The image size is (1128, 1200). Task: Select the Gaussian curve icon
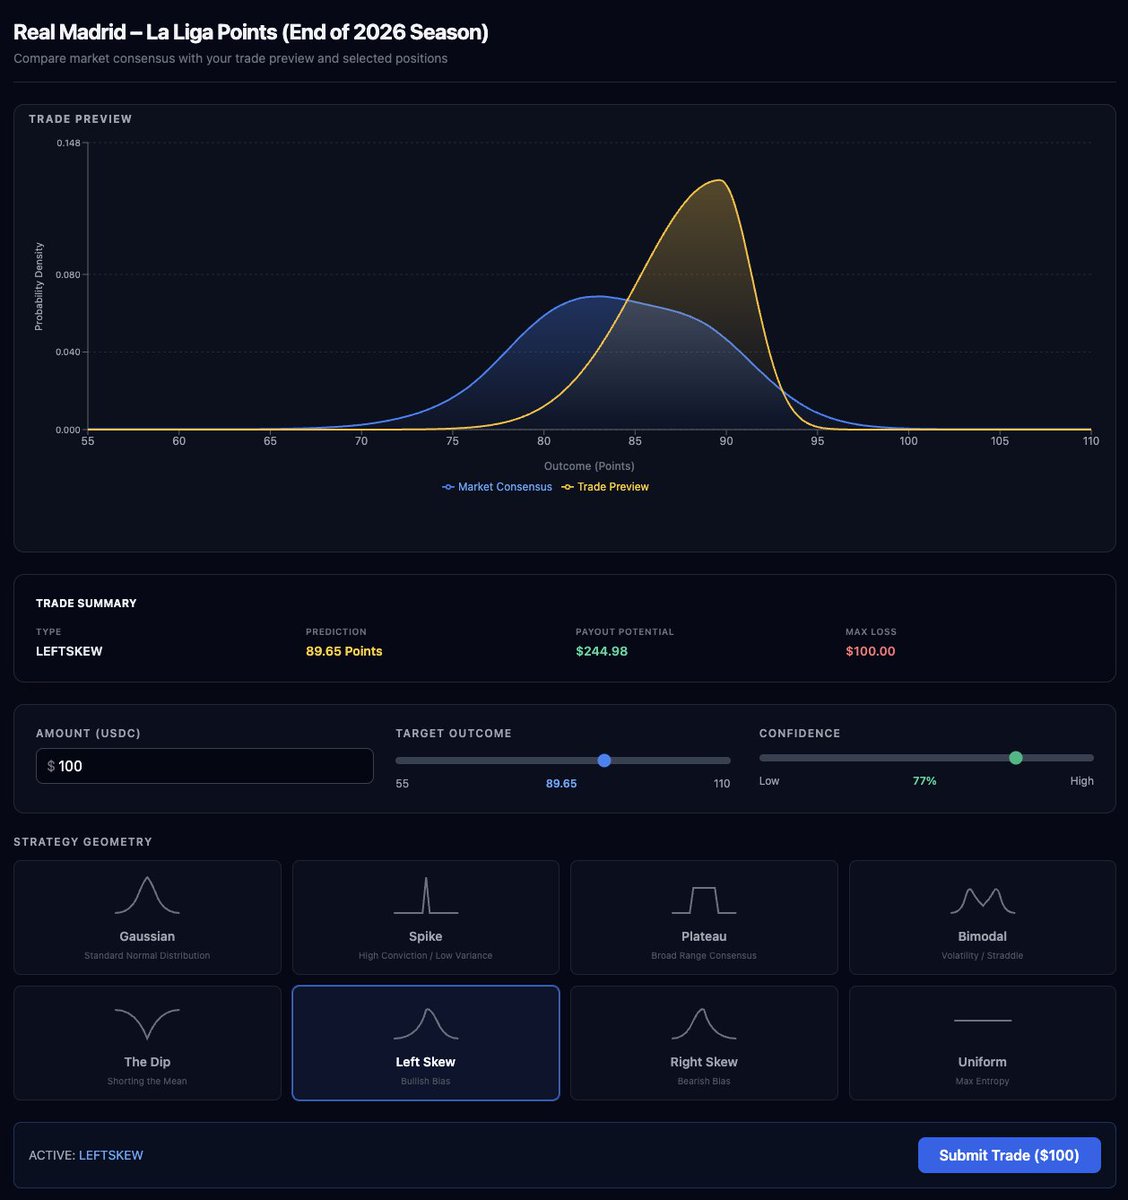pos(147,895)
